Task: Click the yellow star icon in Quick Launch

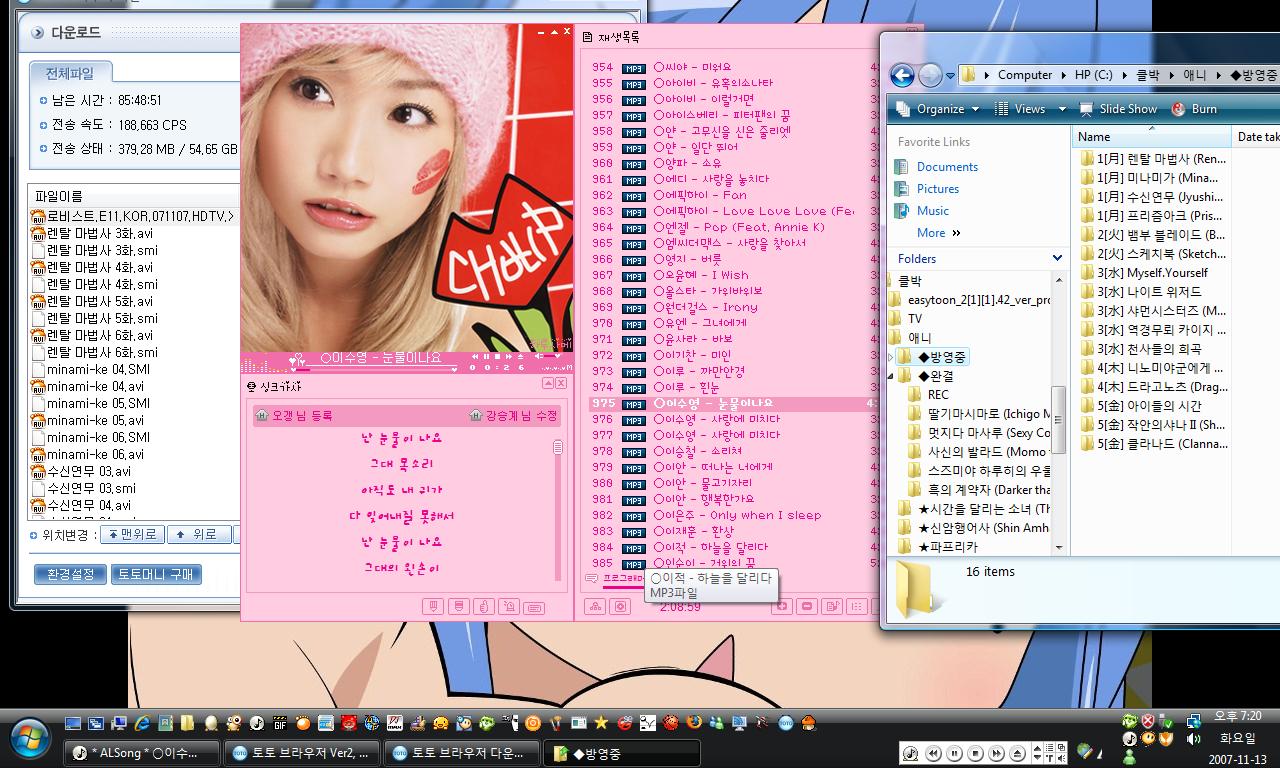Action: (601, 723)
